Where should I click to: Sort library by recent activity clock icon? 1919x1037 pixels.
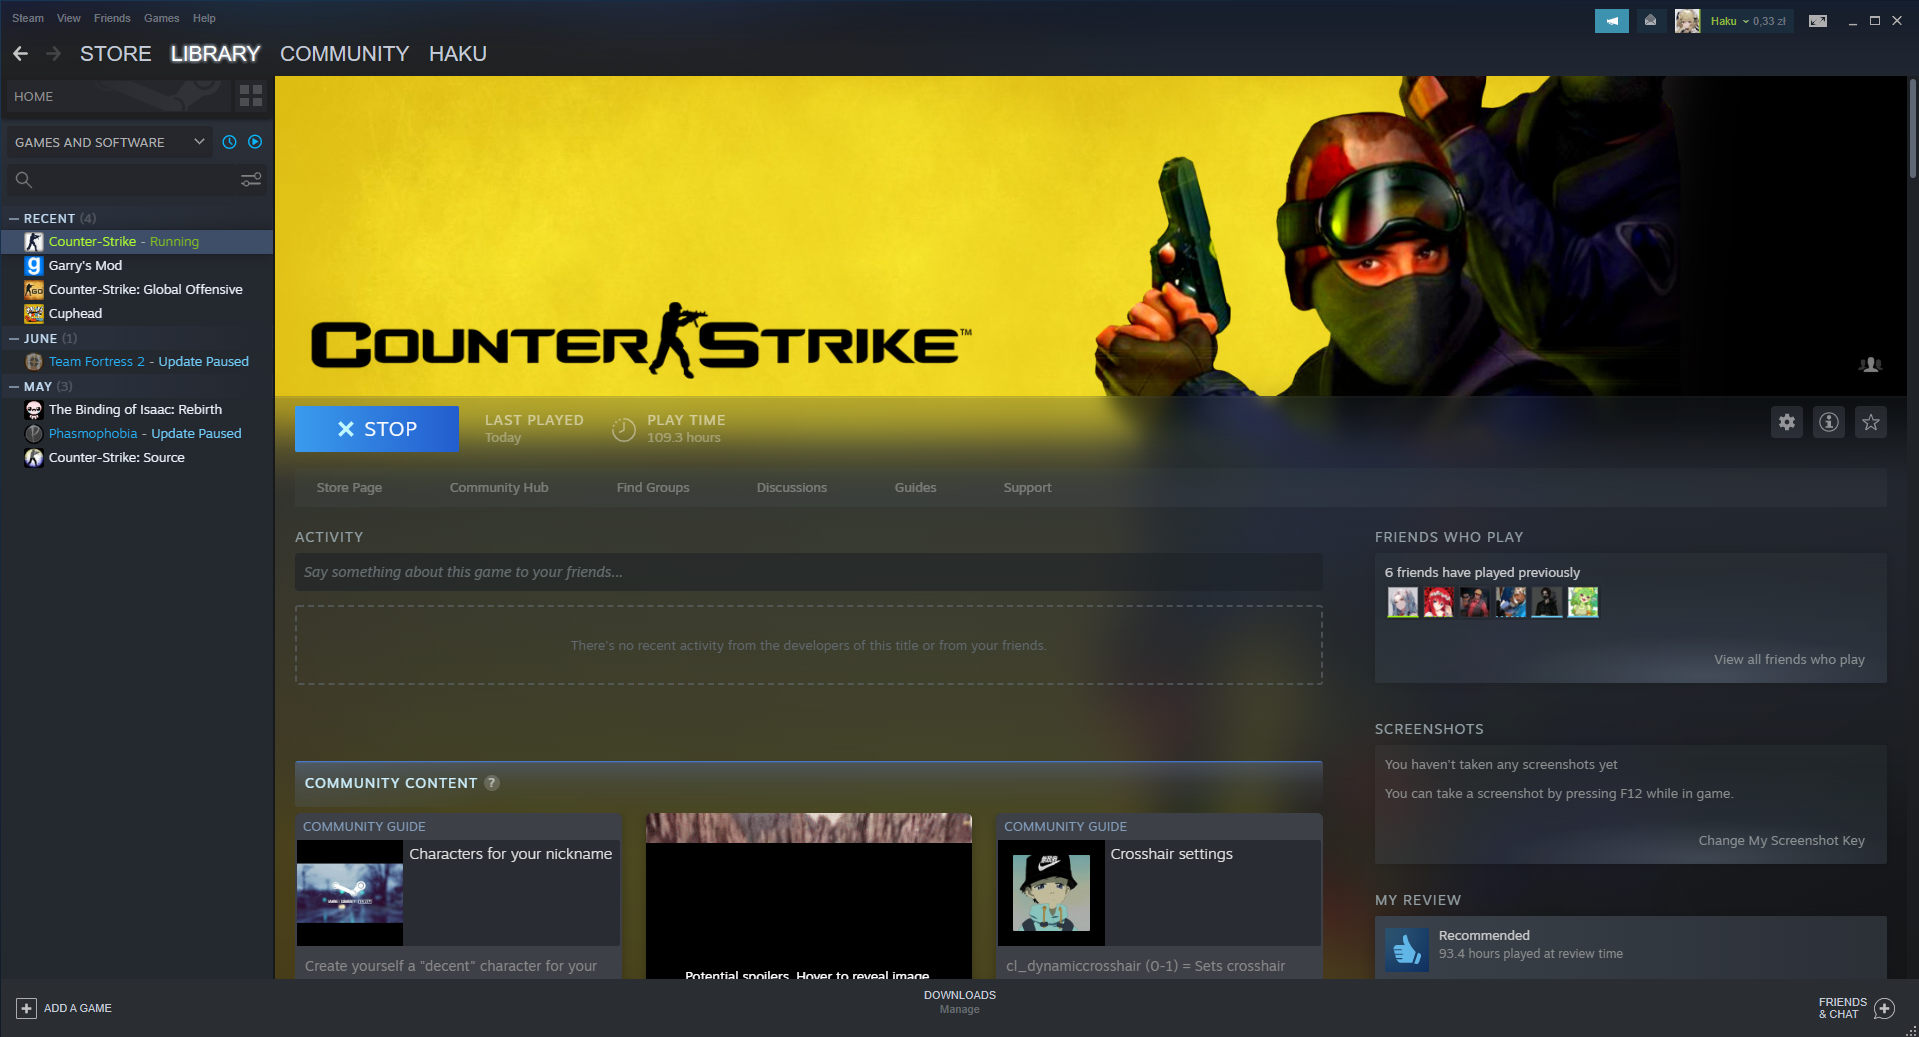tap(229, 142)
